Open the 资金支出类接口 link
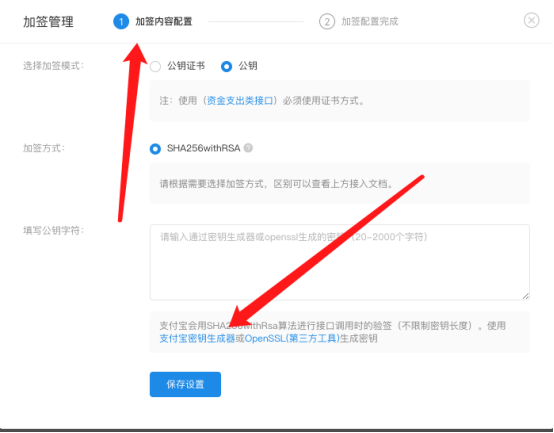The height and width of the screenshot is (433, 554). (240, 101)
